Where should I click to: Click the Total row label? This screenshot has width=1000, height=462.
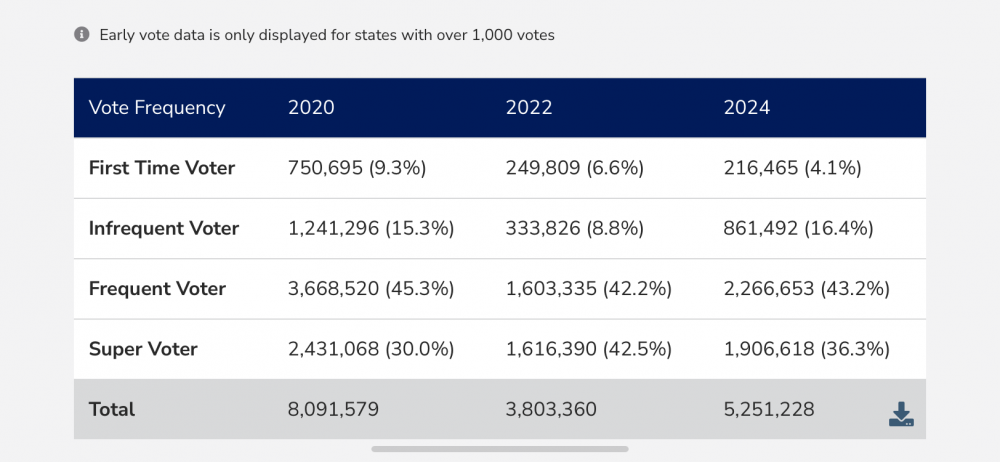[x=112, y=409]
